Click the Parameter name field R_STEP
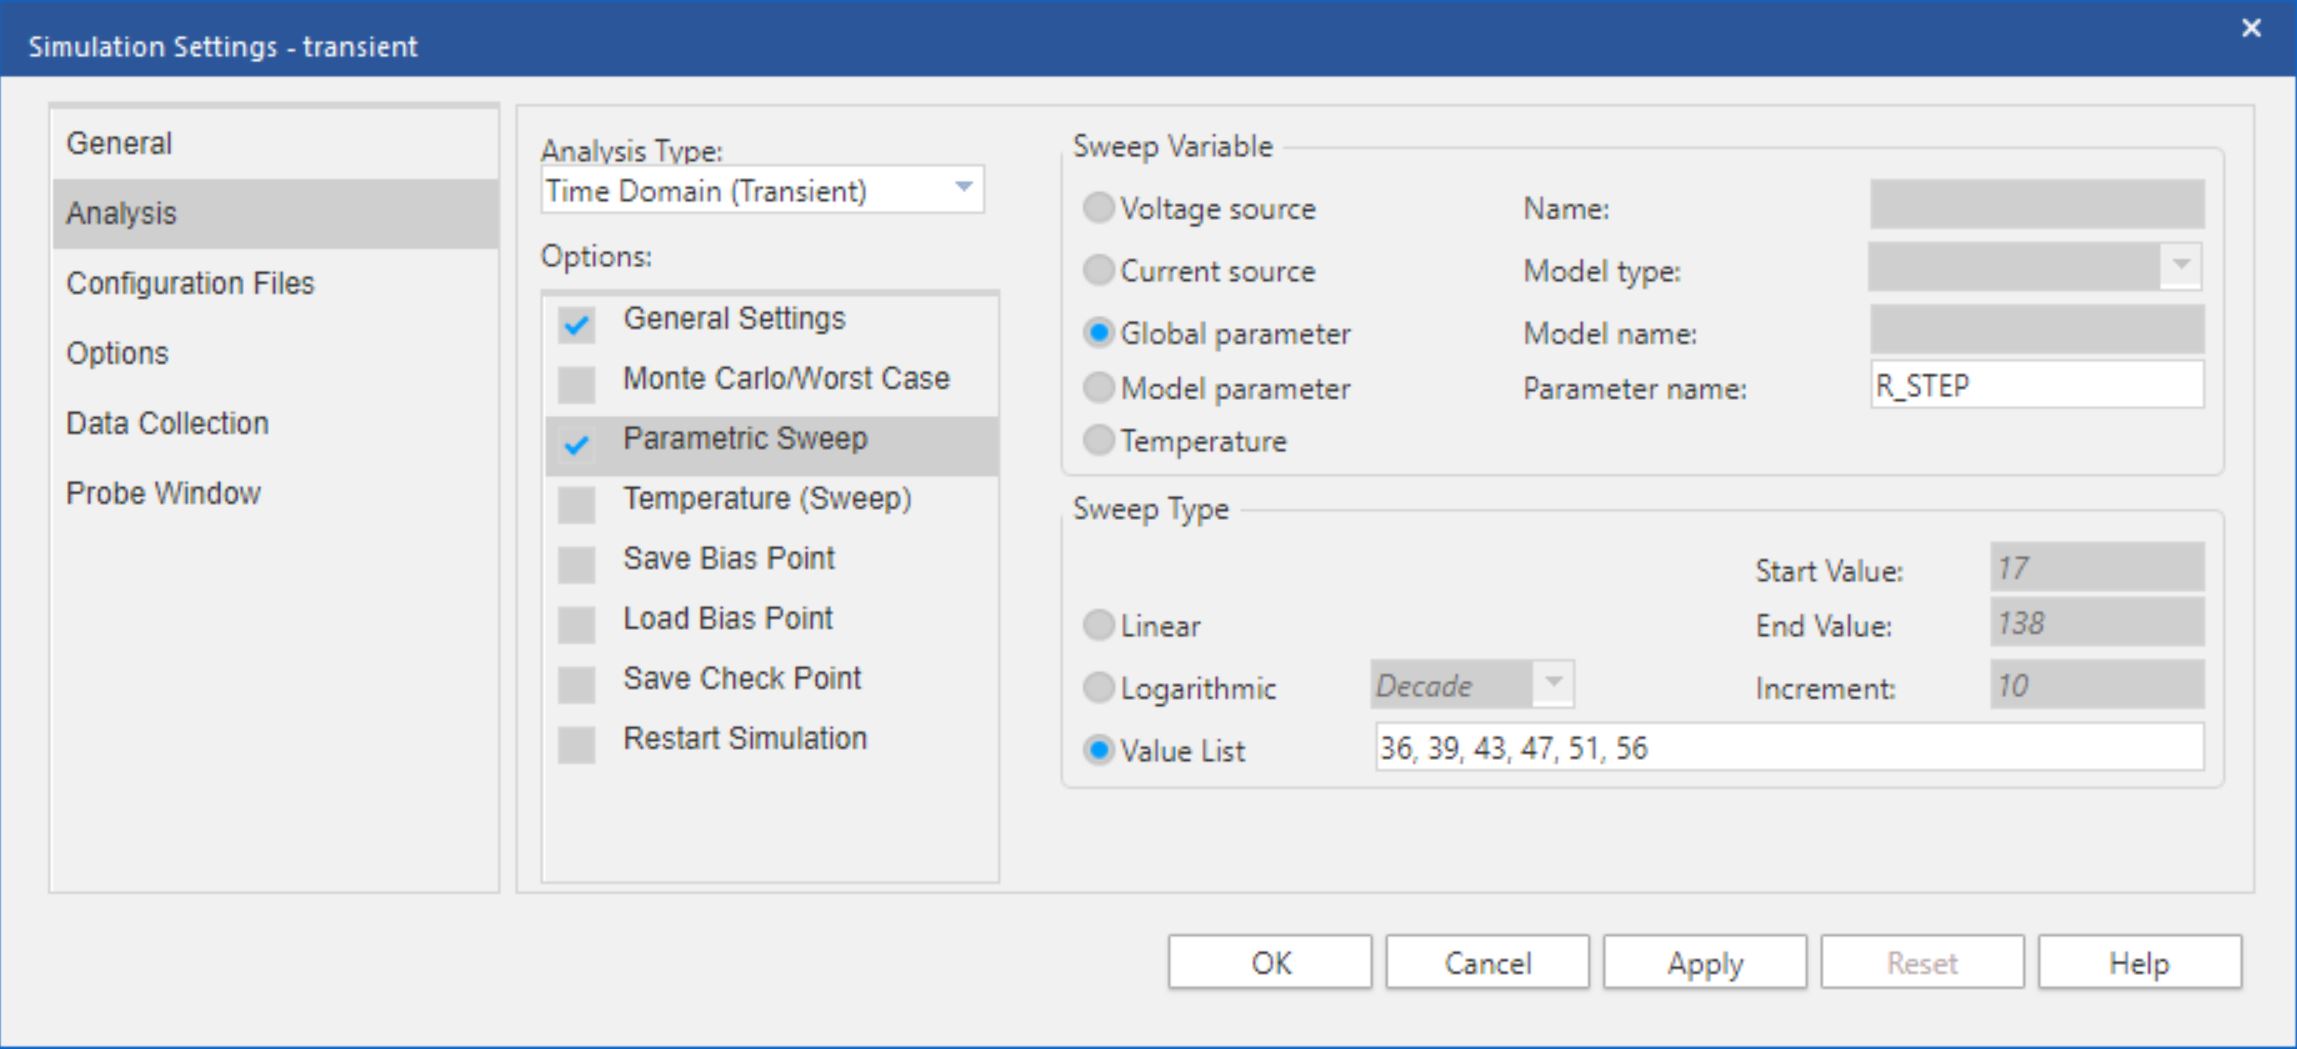The height and width of the screenshot is (1049, 2297). [x=2036, y=386]
